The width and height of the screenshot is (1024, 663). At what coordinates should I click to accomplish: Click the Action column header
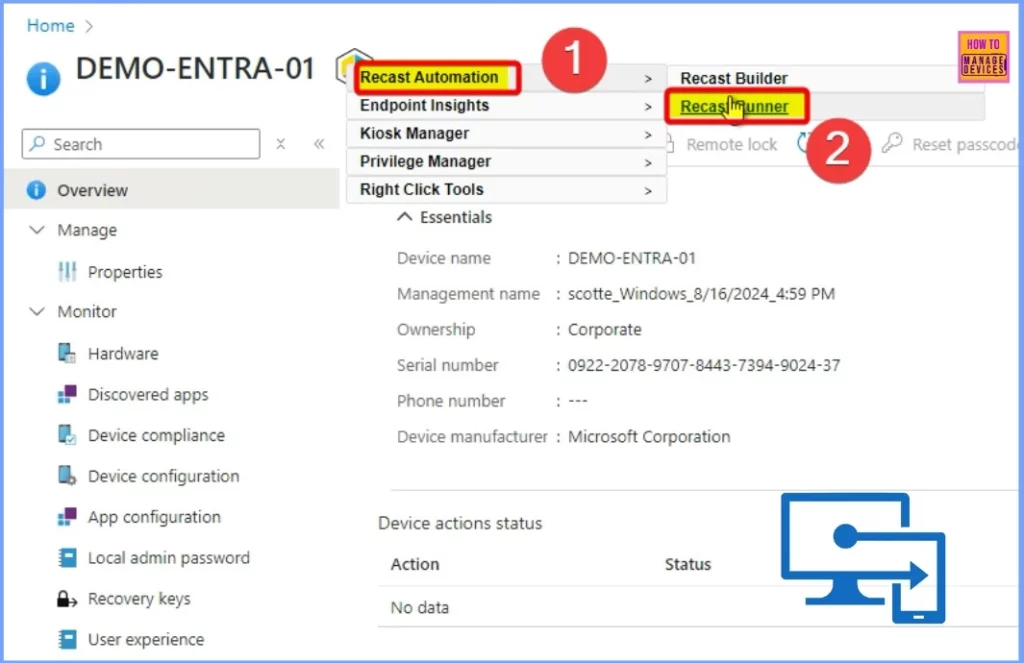click(x=415, y=564)
